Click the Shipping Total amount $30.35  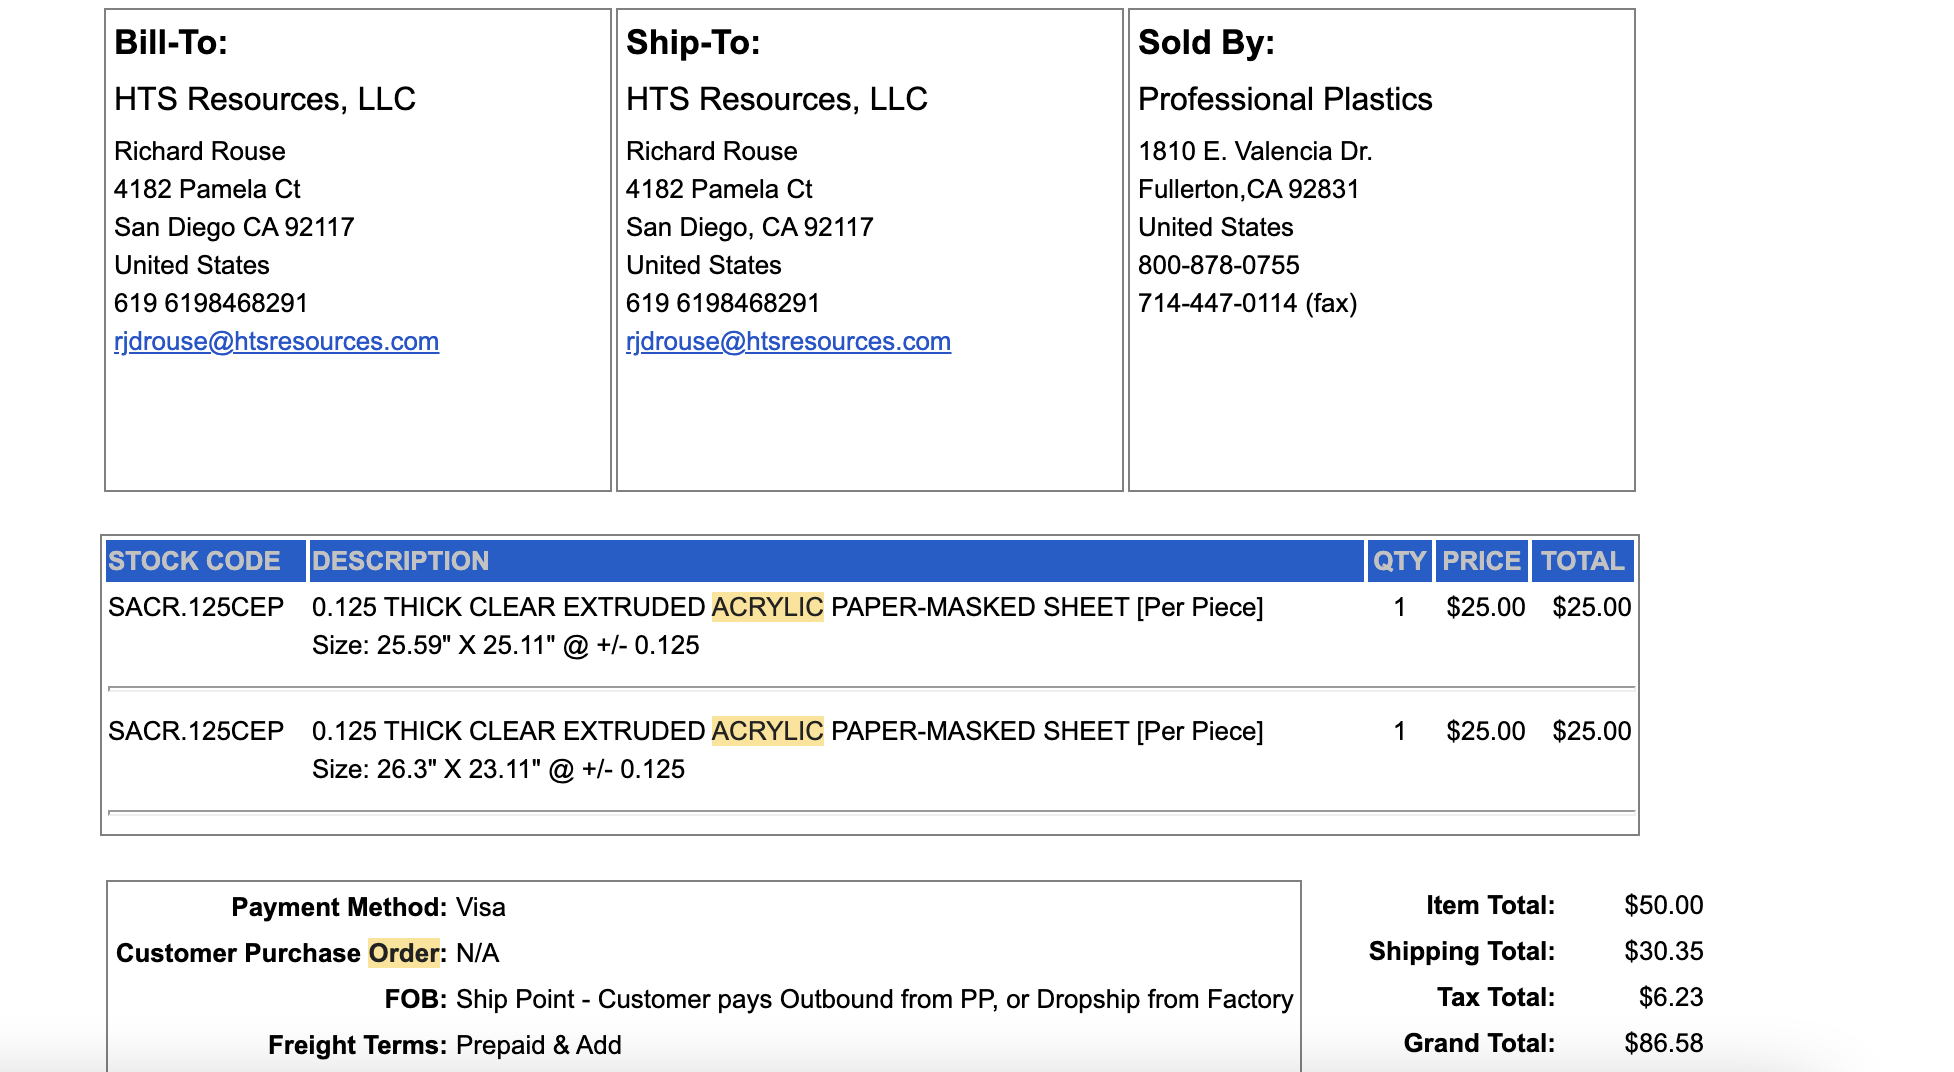pos(1663,951)
